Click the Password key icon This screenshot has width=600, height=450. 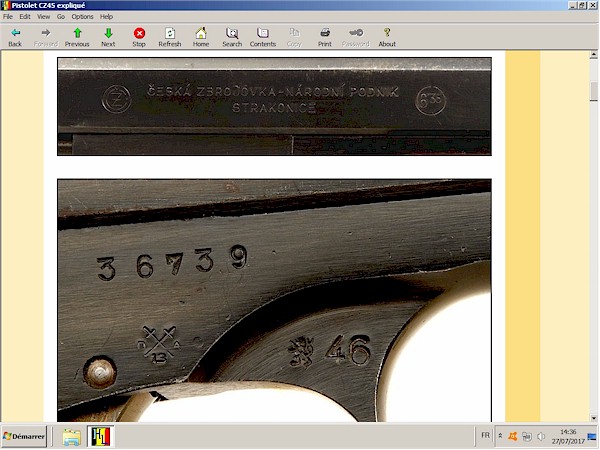tap(355, 37)
